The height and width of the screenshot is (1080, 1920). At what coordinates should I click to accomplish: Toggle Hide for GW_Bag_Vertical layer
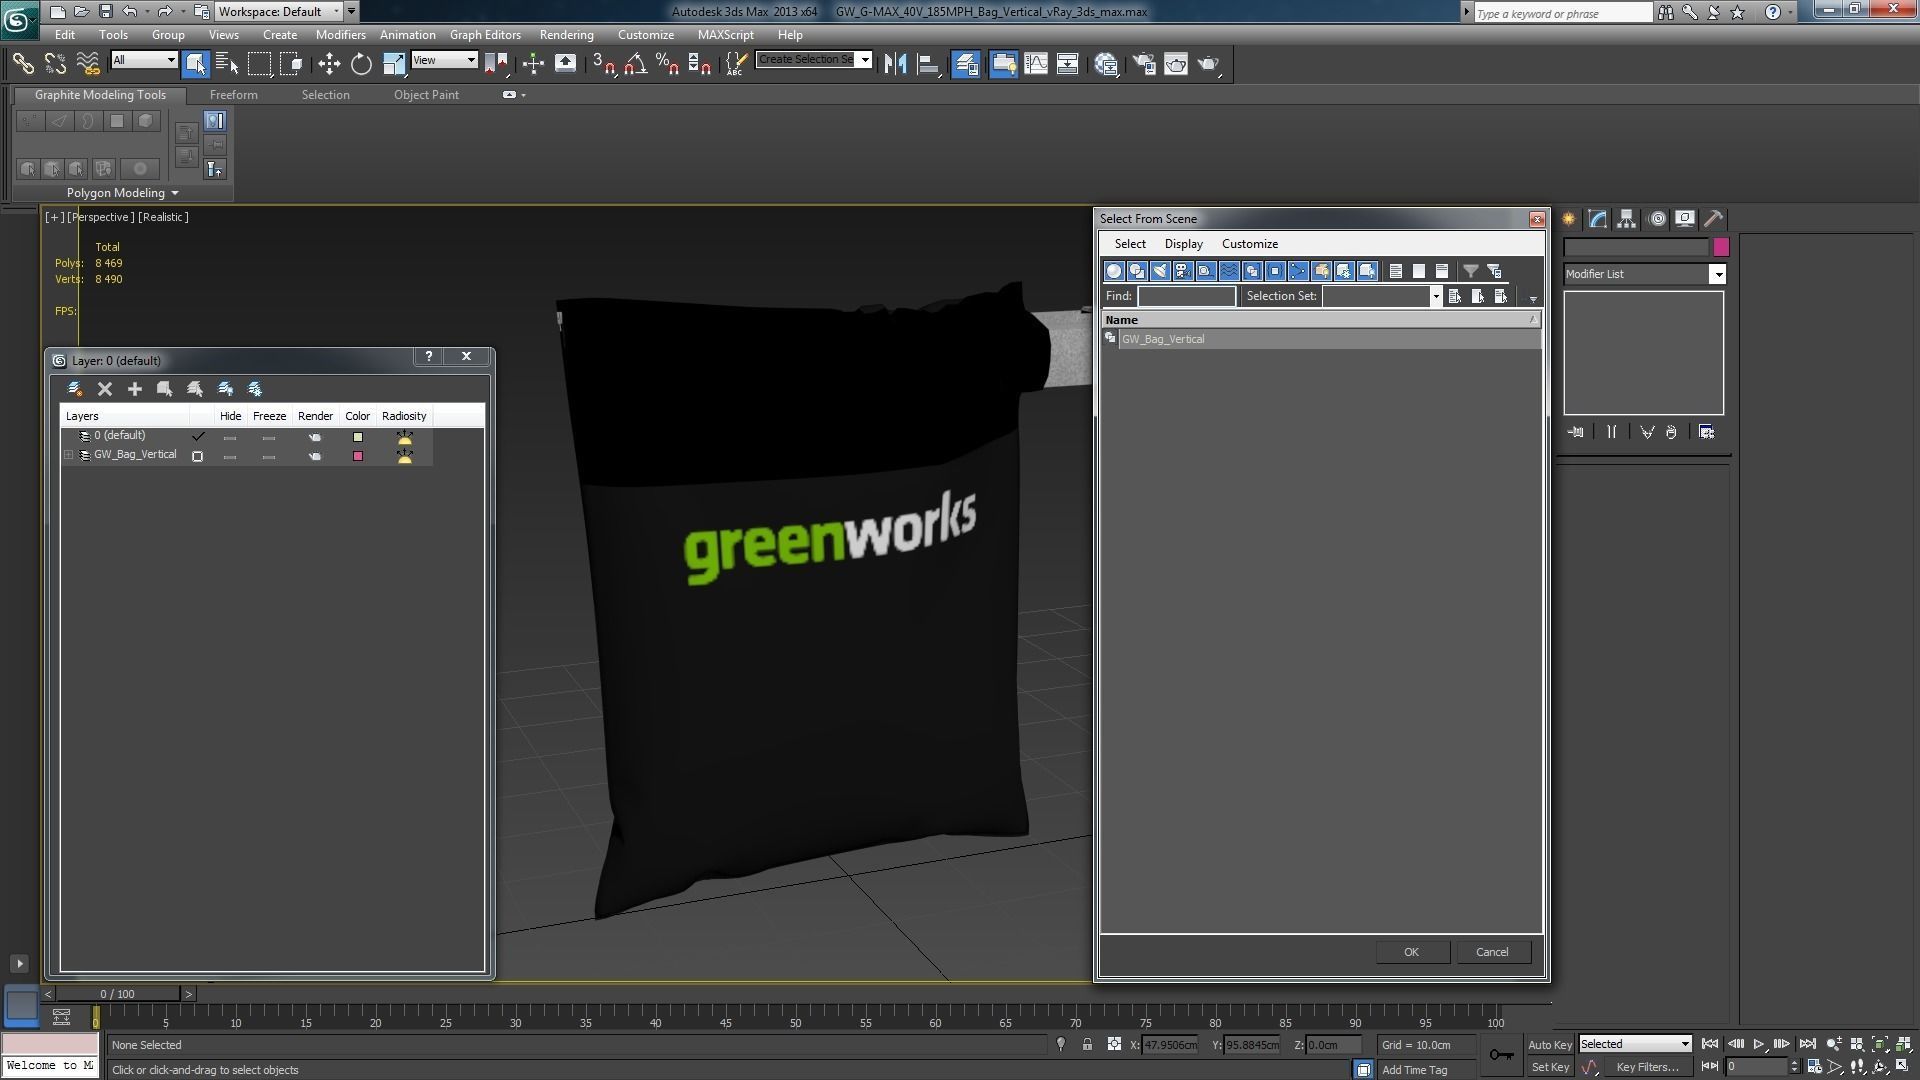point(230,456)
